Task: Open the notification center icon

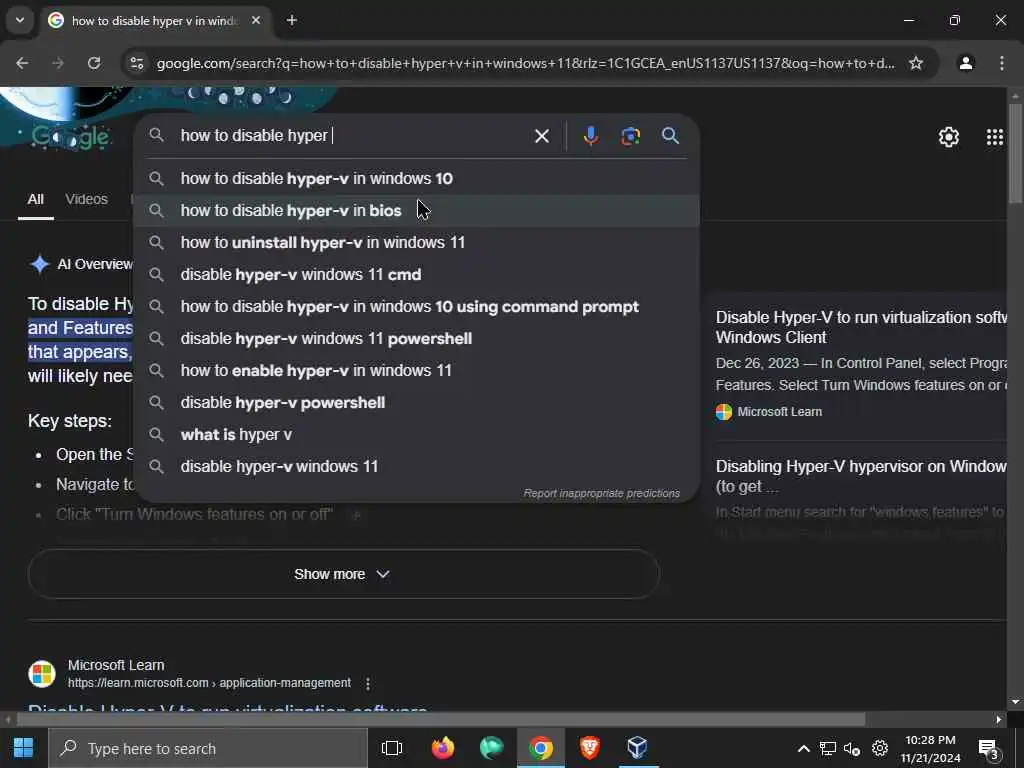Action: tap(989, 750)
